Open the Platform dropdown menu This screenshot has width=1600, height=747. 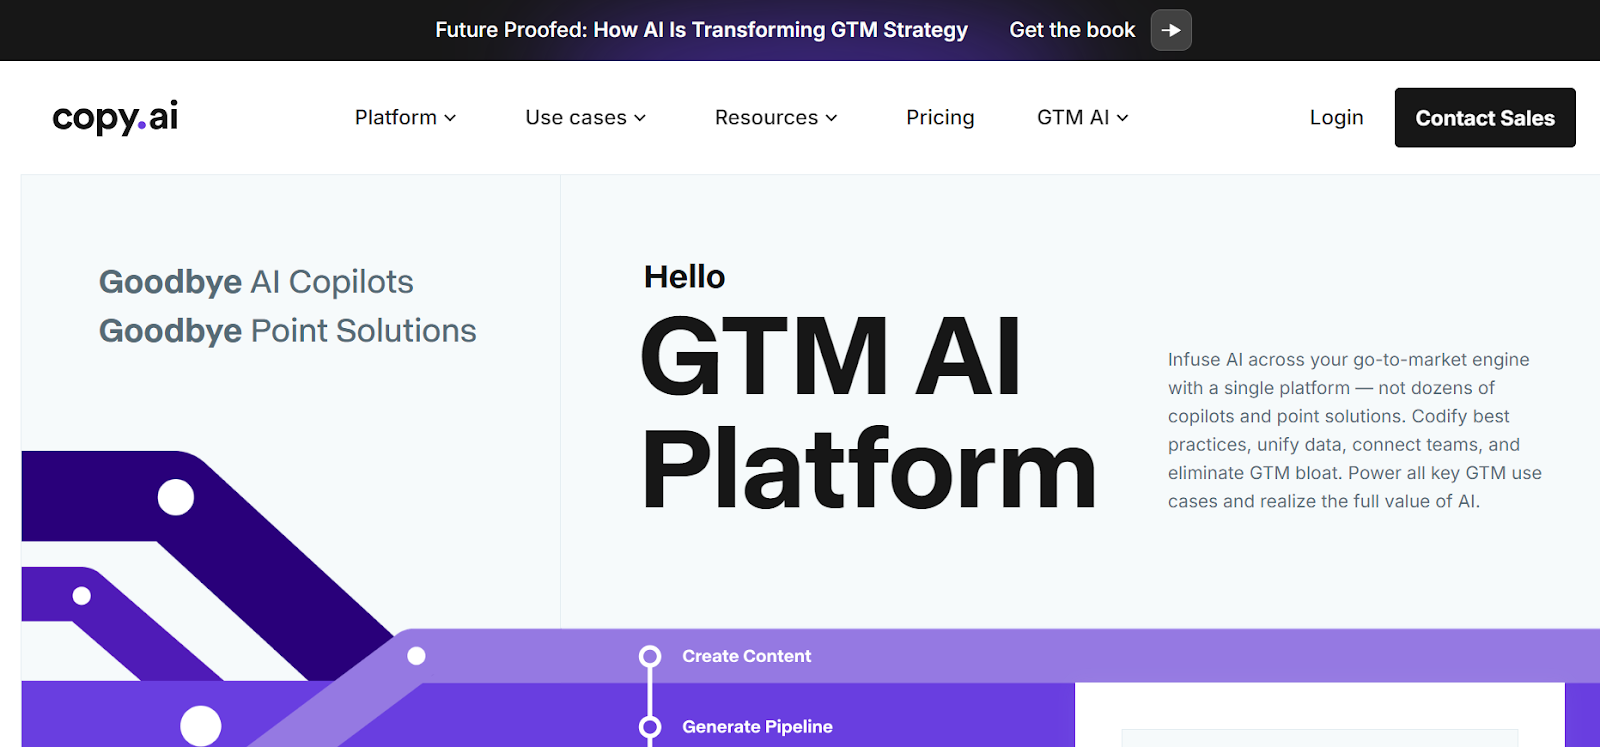click(405, 117)
